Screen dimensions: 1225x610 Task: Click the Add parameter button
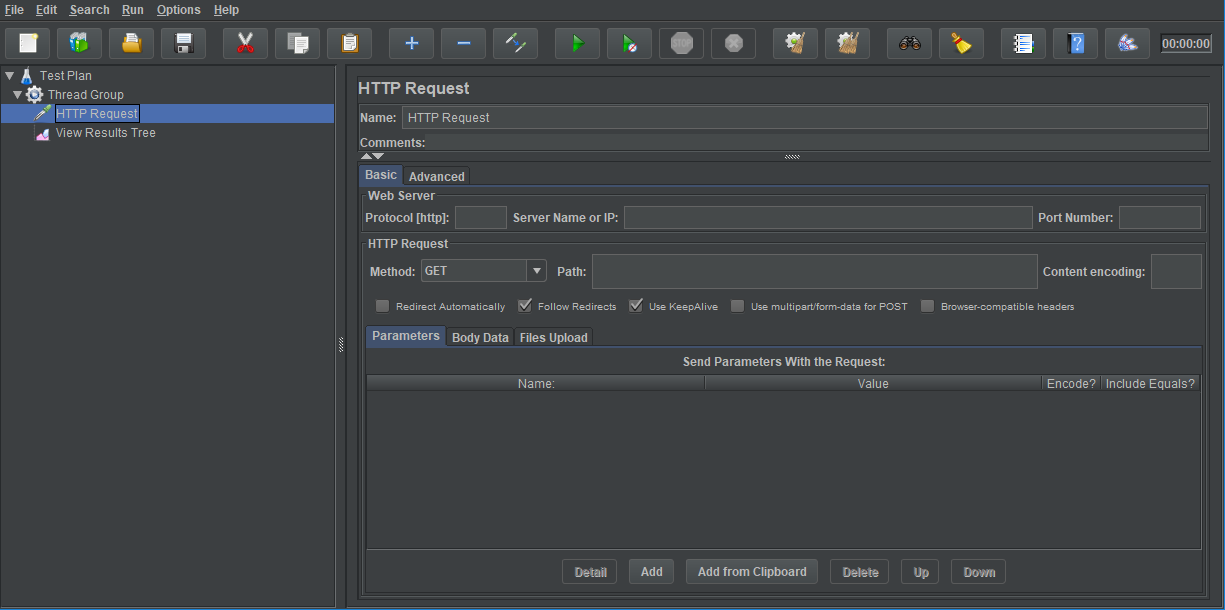(651, 572)
